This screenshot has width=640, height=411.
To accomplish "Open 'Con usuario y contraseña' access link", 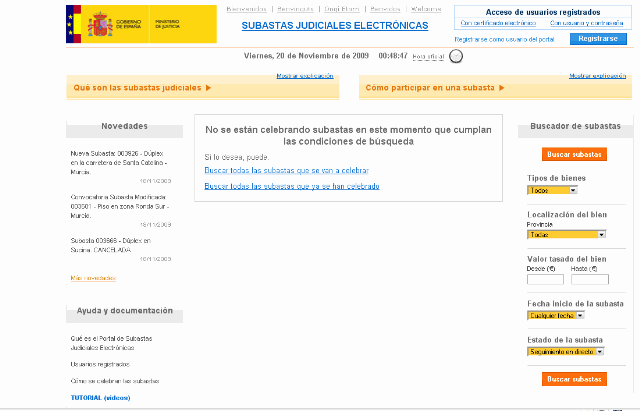I will point(587,23).
